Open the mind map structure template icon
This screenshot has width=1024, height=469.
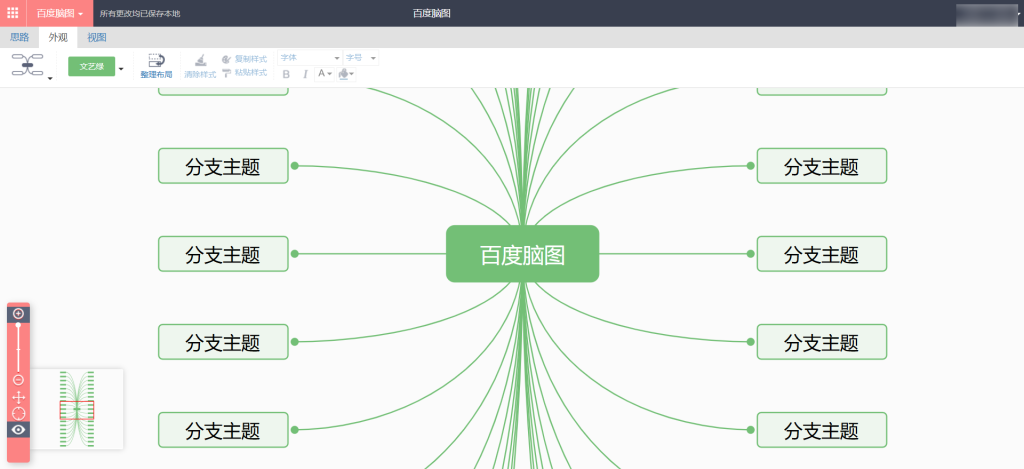pos(27,65)
